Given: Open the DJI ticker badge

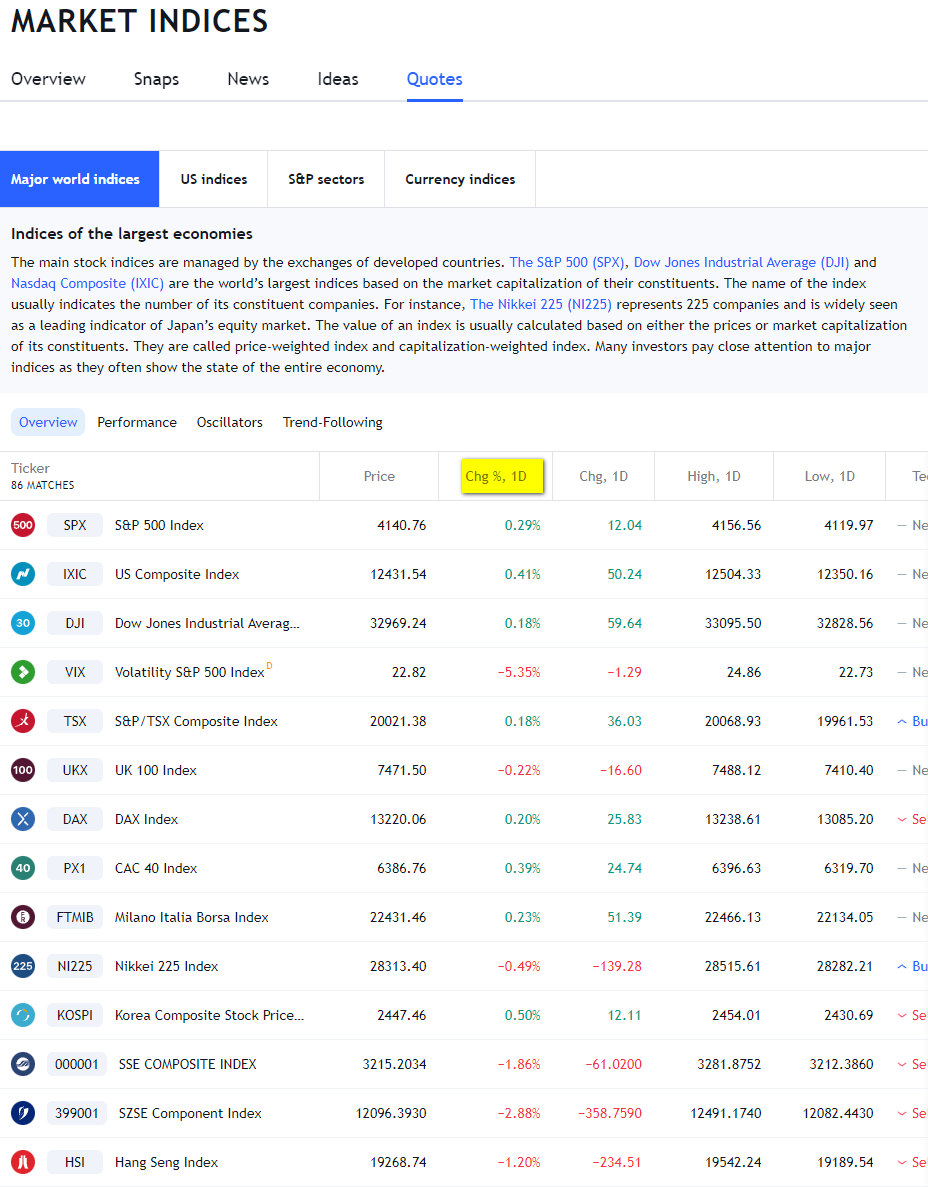Looking at the screenshot, I should tap(75, 623).
